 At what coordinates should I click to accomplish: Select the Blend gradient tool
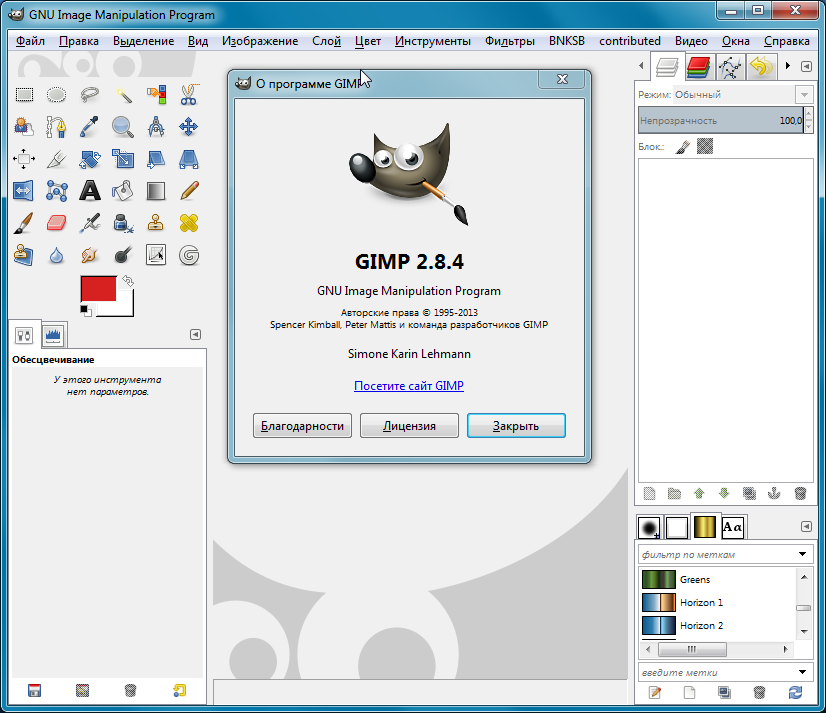pyautogui.click(x=156, y=191)
